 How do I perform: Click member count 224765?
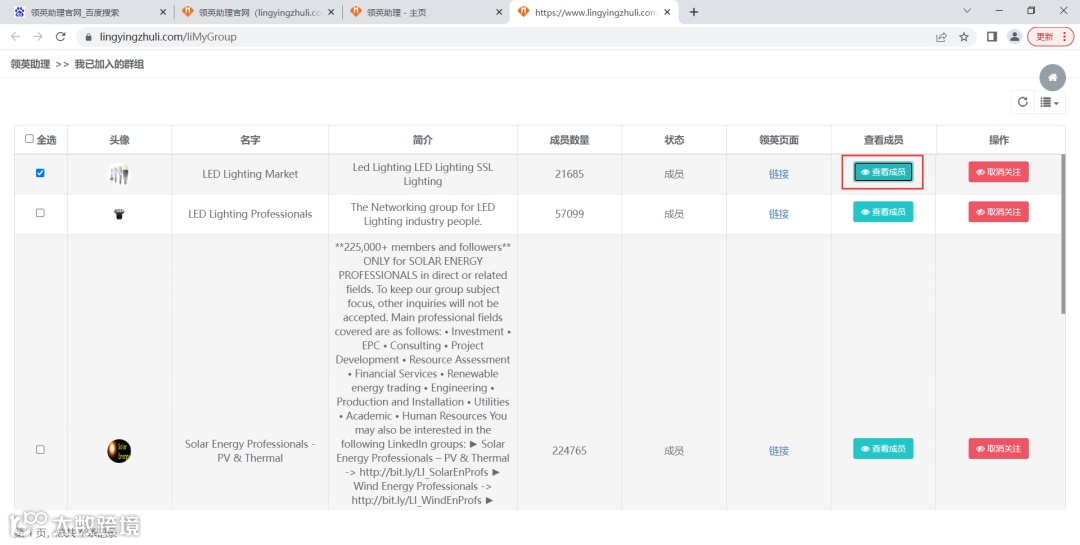pyautogui.click(x=569, y=451)
